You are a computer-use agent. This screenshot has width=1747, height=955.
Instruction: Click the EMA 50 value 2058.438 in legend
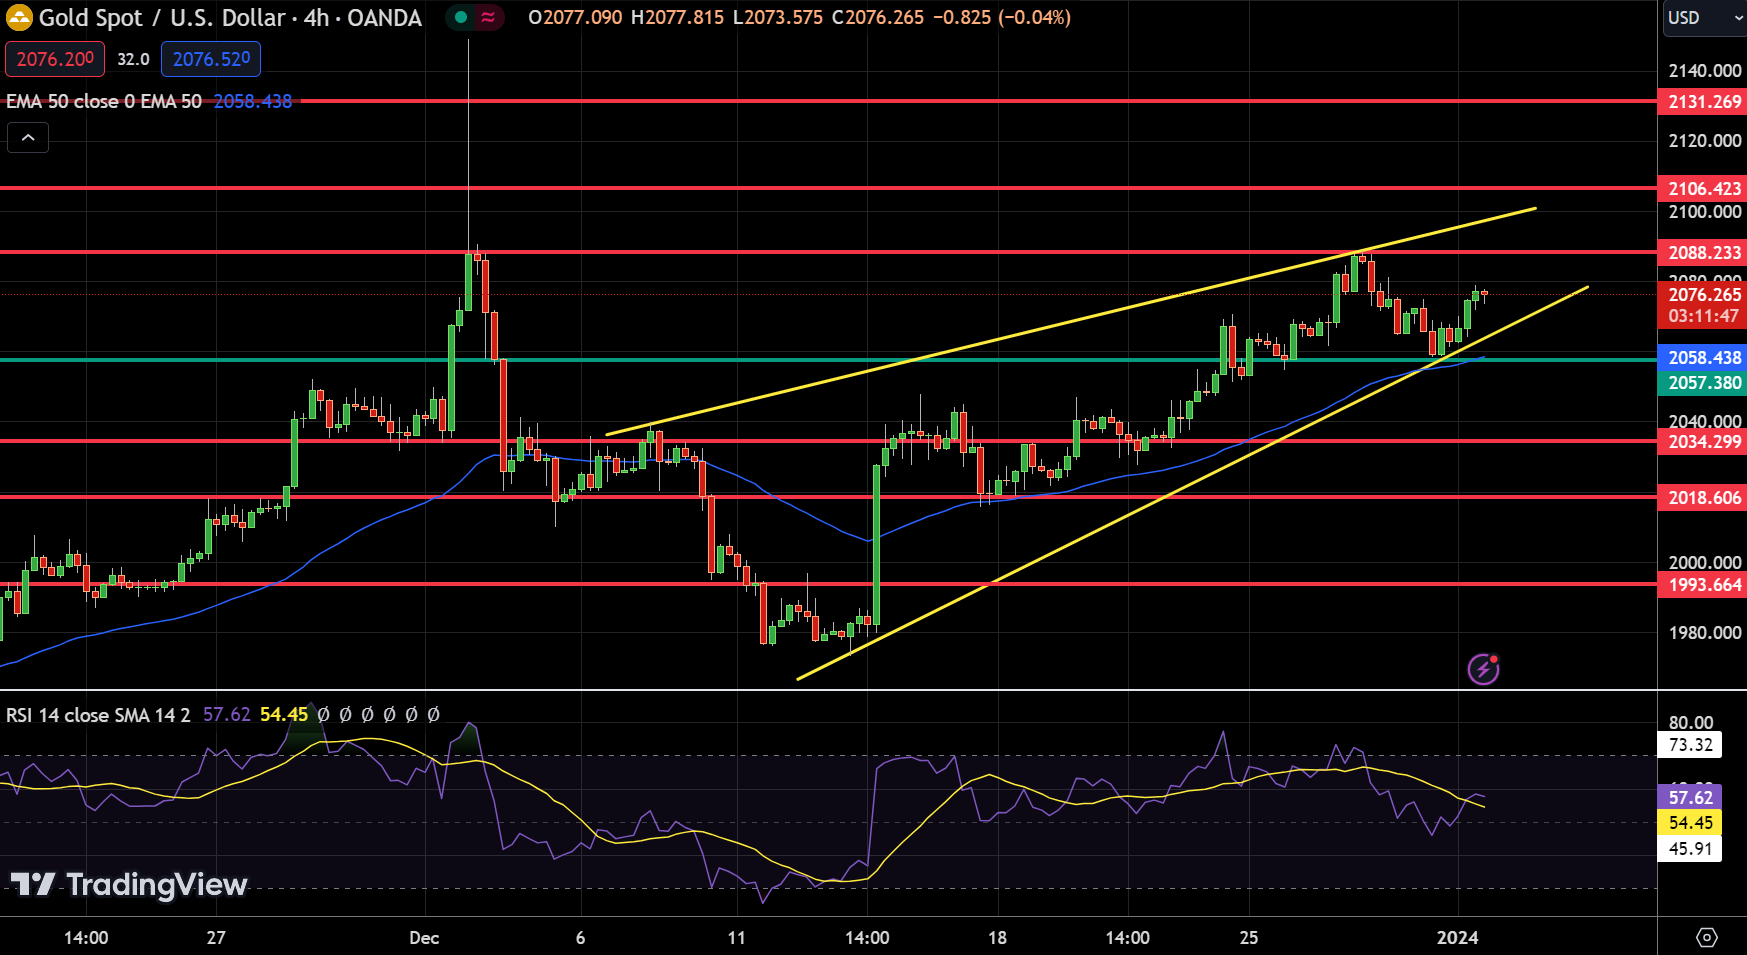coord(253,101)
